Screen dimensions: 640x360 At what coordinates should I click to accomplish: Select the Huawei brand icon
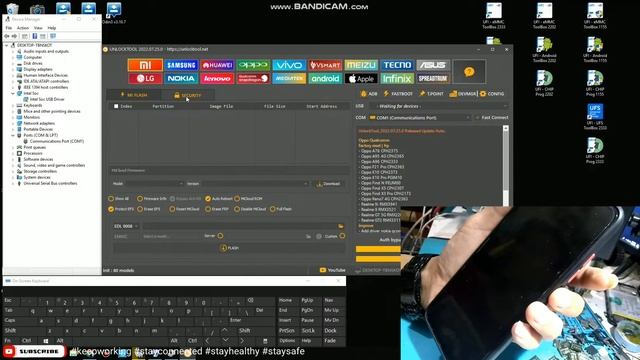click(217, 65)
